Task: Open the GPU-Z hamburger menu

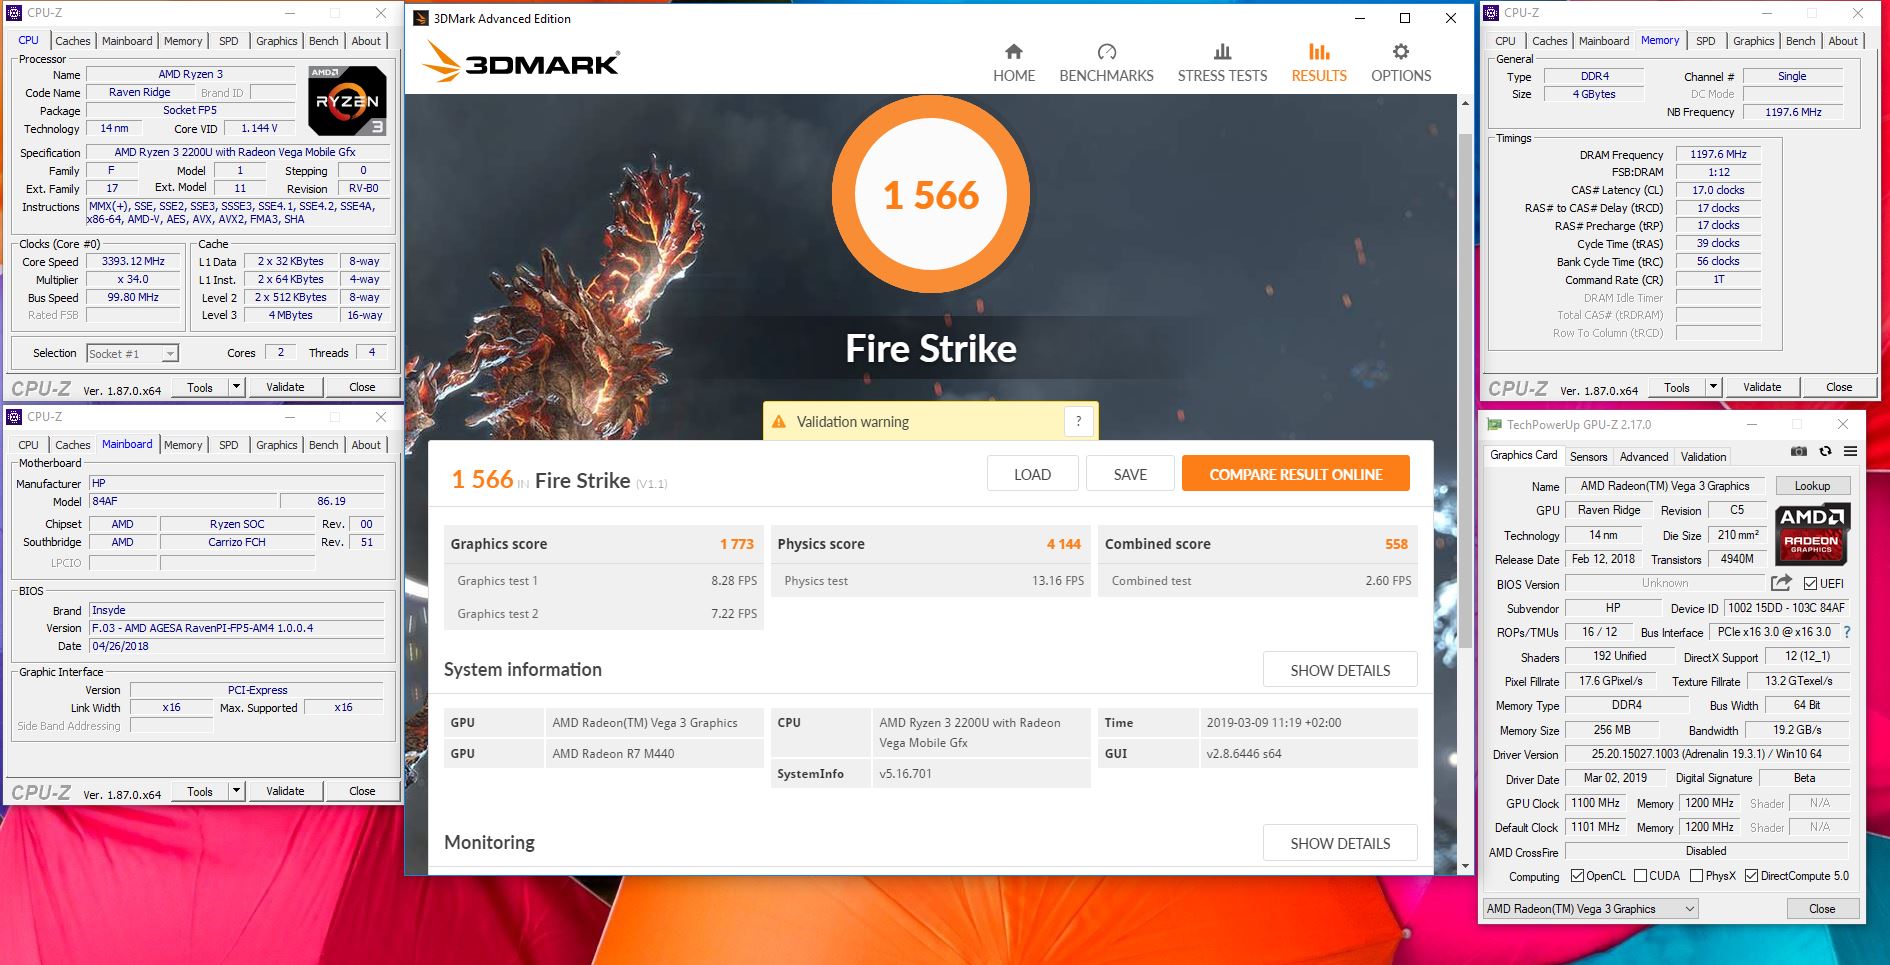Action: [x=1851, y=452]
